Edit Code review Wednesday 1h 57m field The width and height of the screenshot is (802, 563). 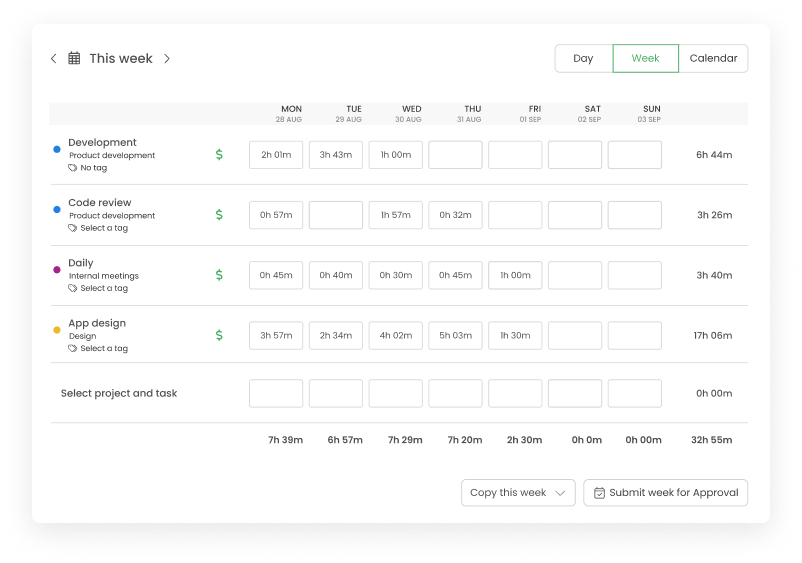point(395,215)
